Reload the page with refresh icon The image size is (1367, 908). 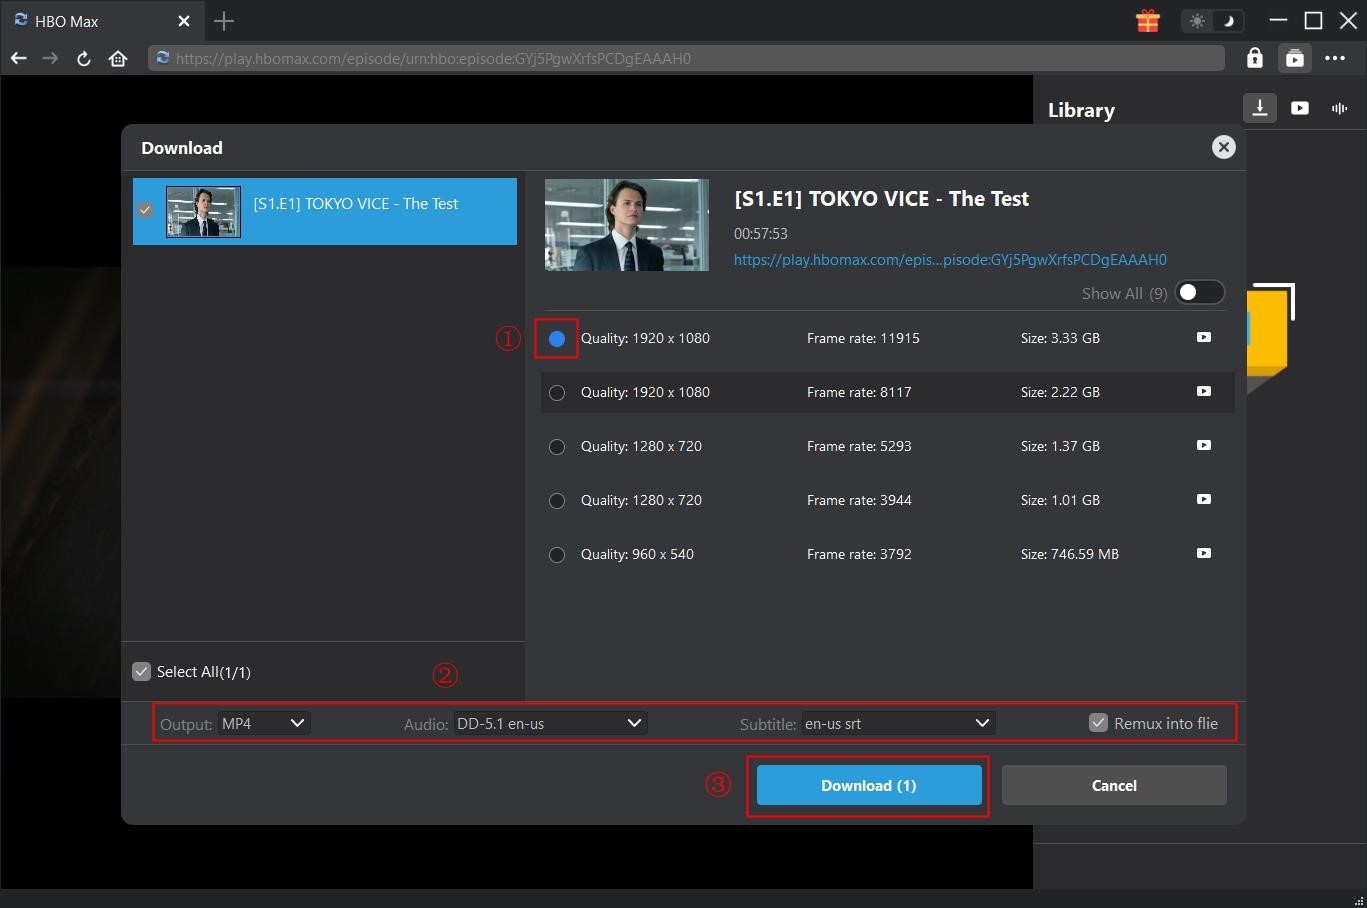tap(84, 58)
